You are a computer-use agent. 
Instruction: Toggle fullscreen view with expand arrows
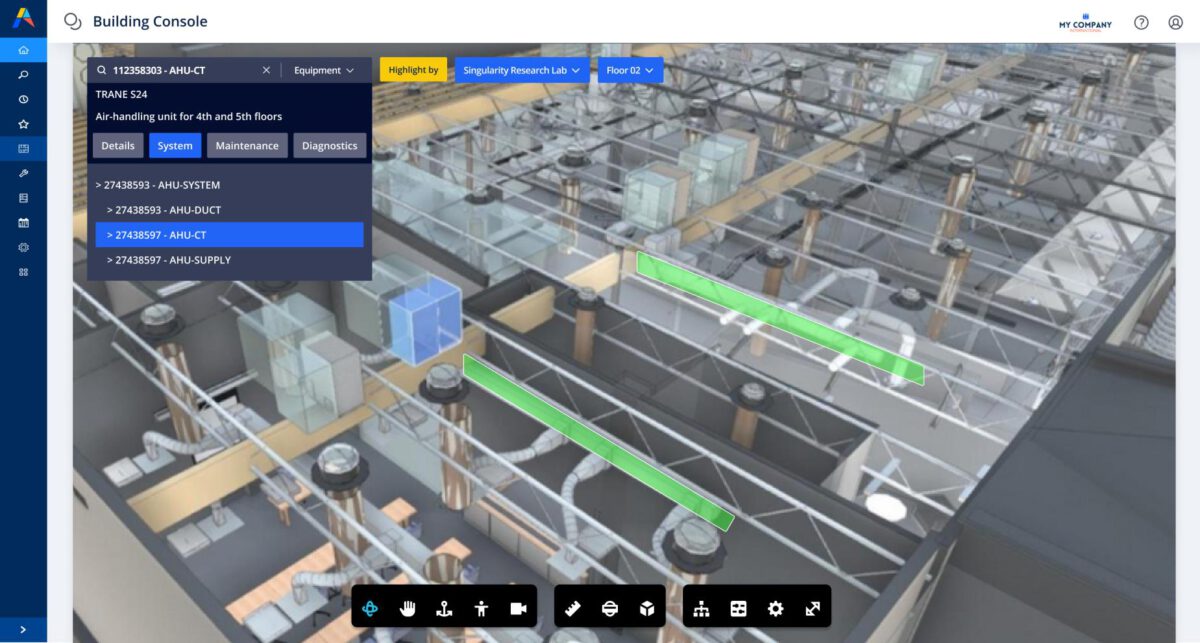pos(811,607)
